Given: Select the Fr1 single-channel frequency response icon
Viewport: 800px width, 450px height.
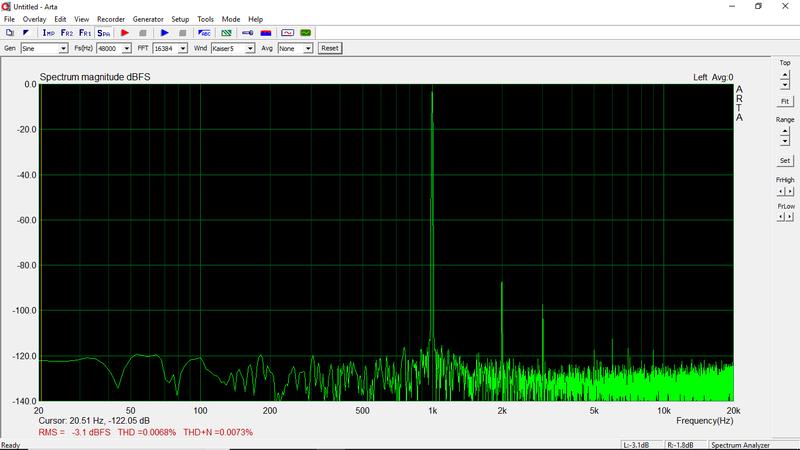Looking at the screenshot, I should point(85,33).
